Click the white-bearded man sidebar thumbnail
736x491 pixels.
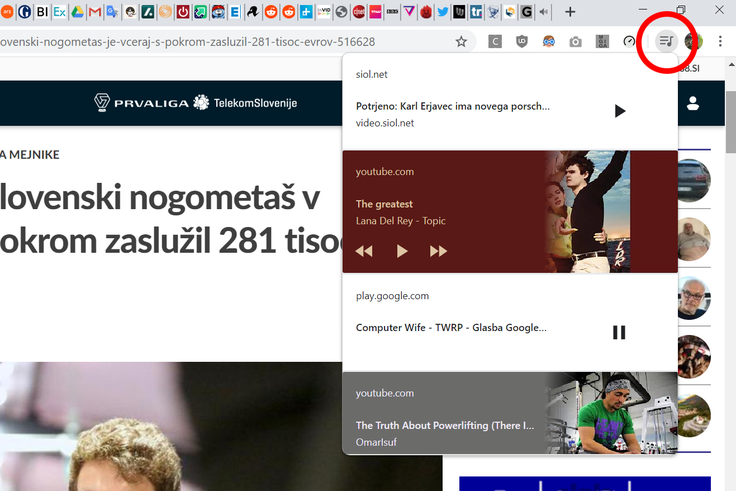click(694, 239)
